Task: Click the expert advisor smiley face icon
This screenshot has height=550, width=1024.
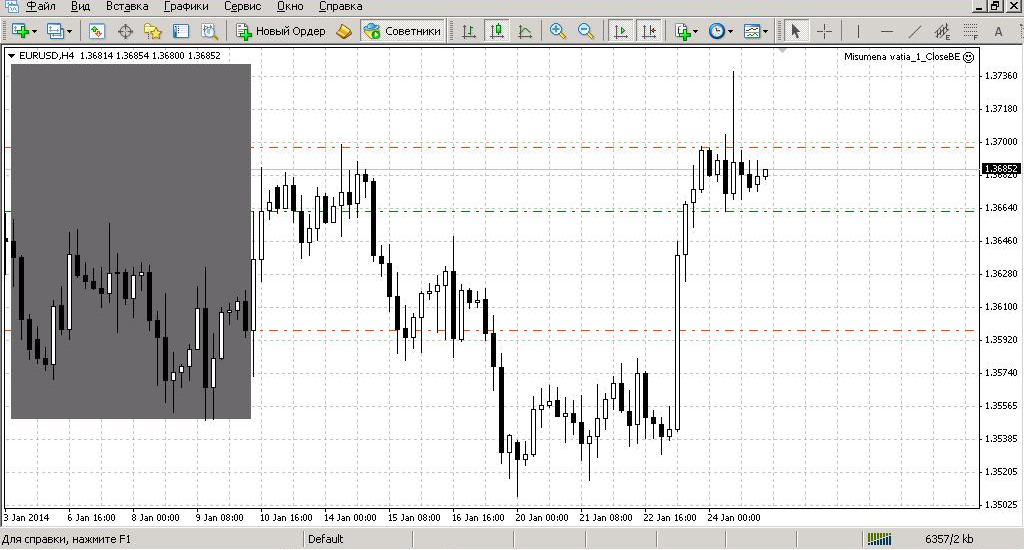Action: coord(969,57)
